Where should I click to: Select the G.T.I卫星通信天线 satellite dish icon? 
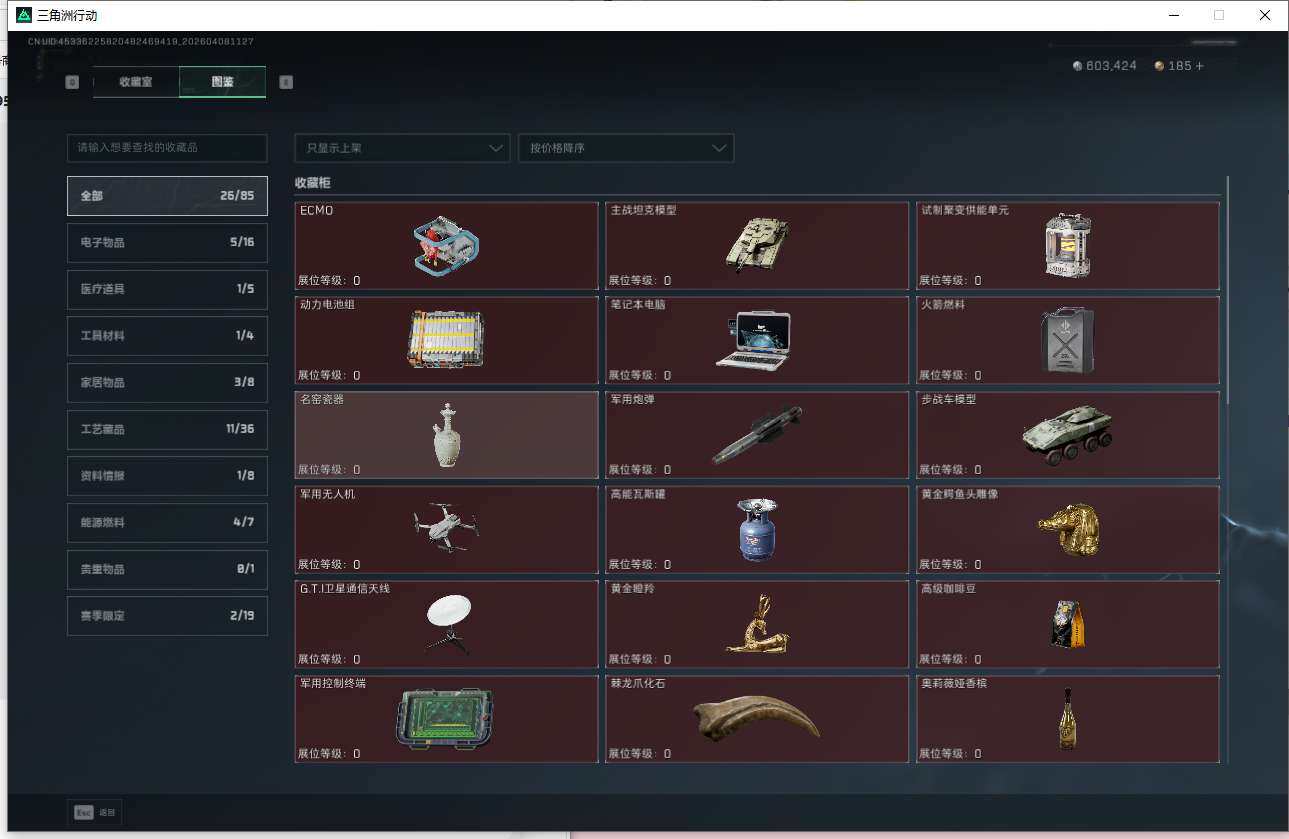point(447,624)
